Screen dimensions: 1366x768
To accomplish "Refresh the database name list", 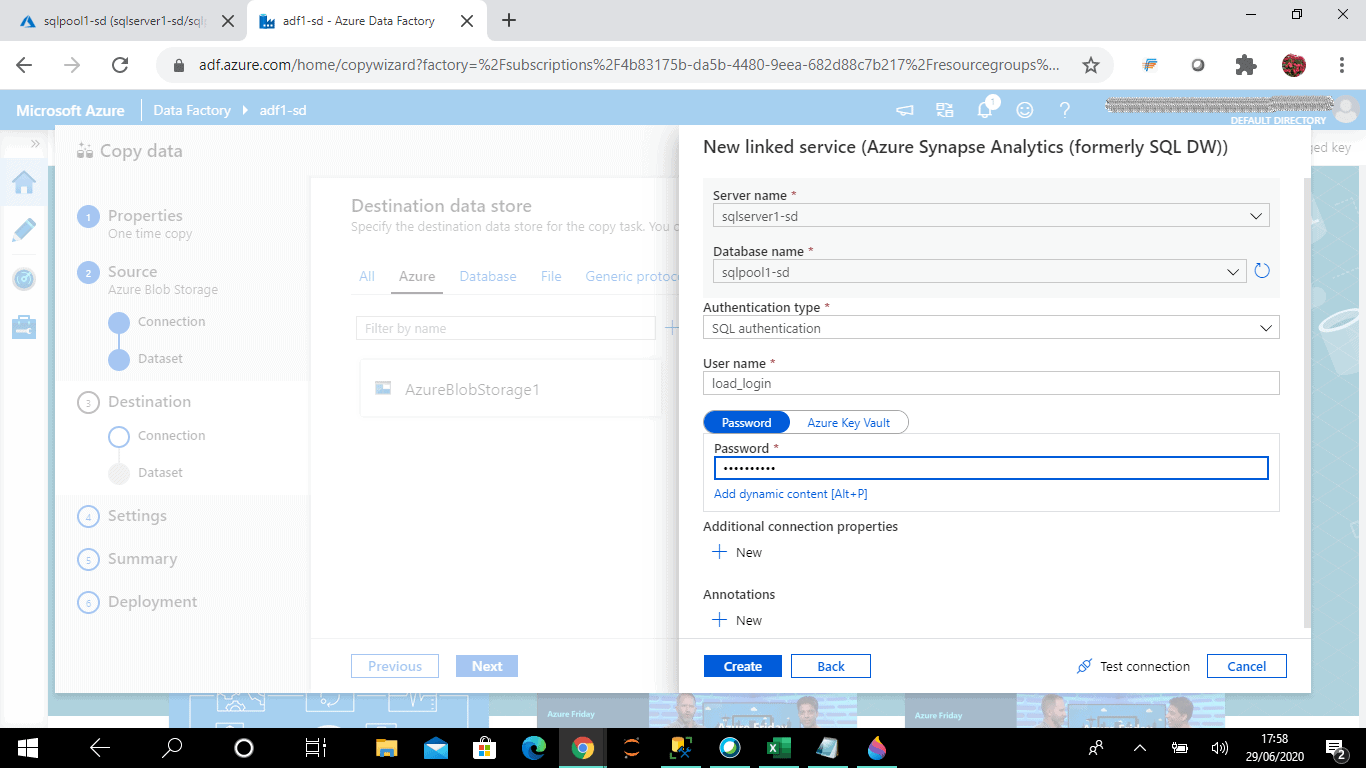I will 1262,271.
